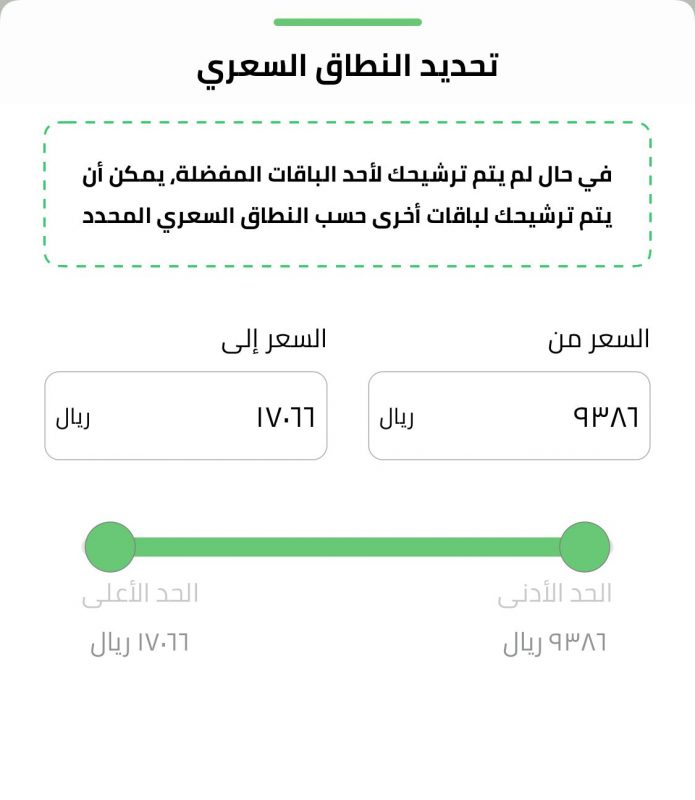
Task: Select the السعر إلى input field
Action: tap(186, 415)
